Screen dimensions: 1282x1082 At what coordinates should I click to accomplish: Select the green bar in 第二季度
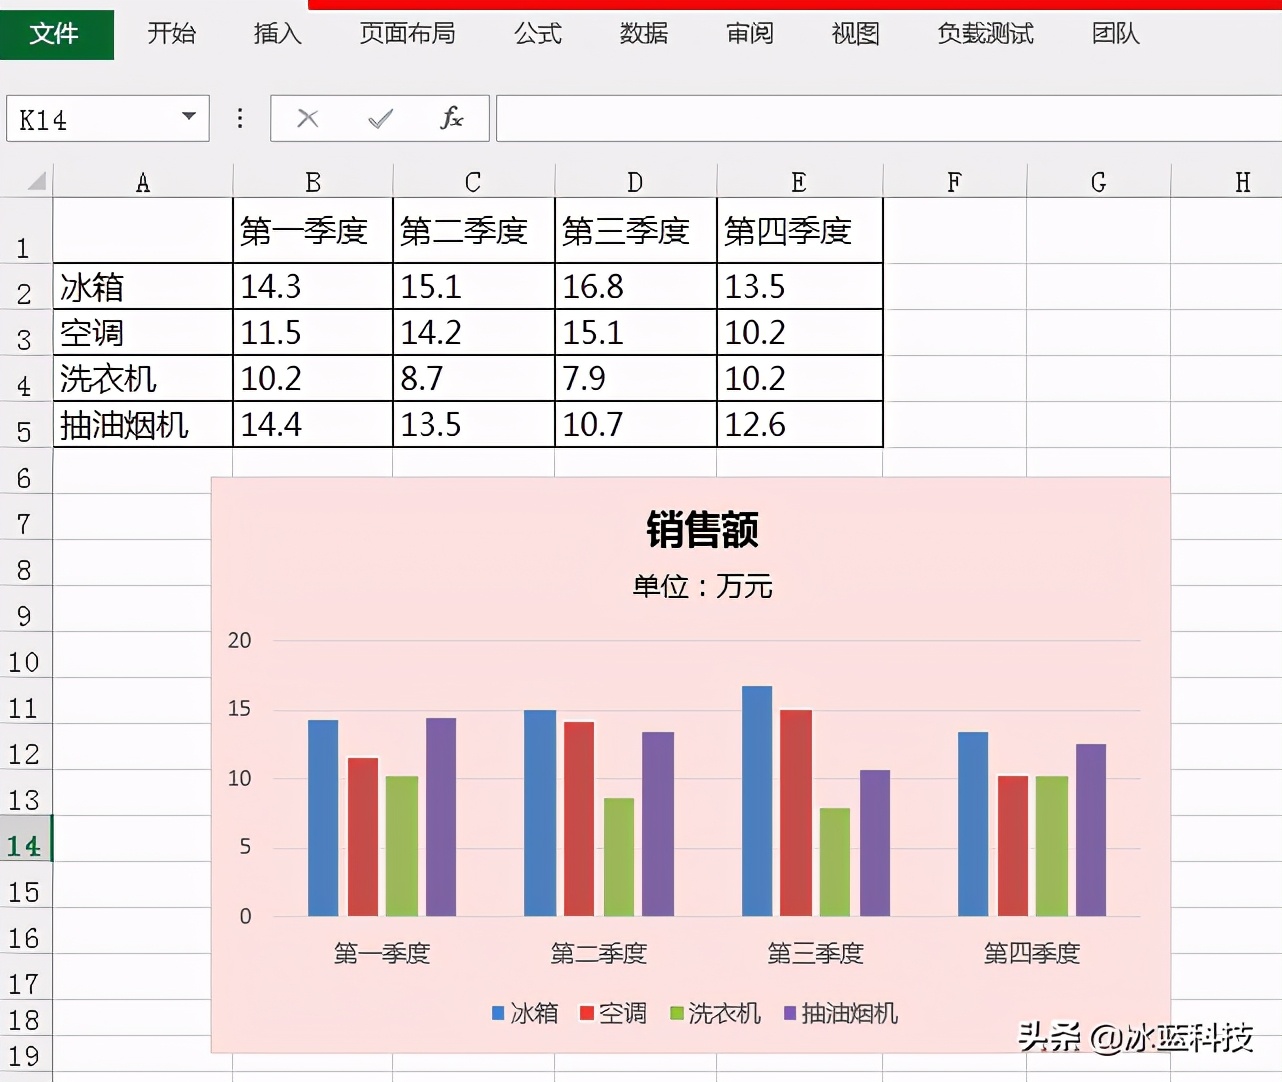(x=619, y=857)
